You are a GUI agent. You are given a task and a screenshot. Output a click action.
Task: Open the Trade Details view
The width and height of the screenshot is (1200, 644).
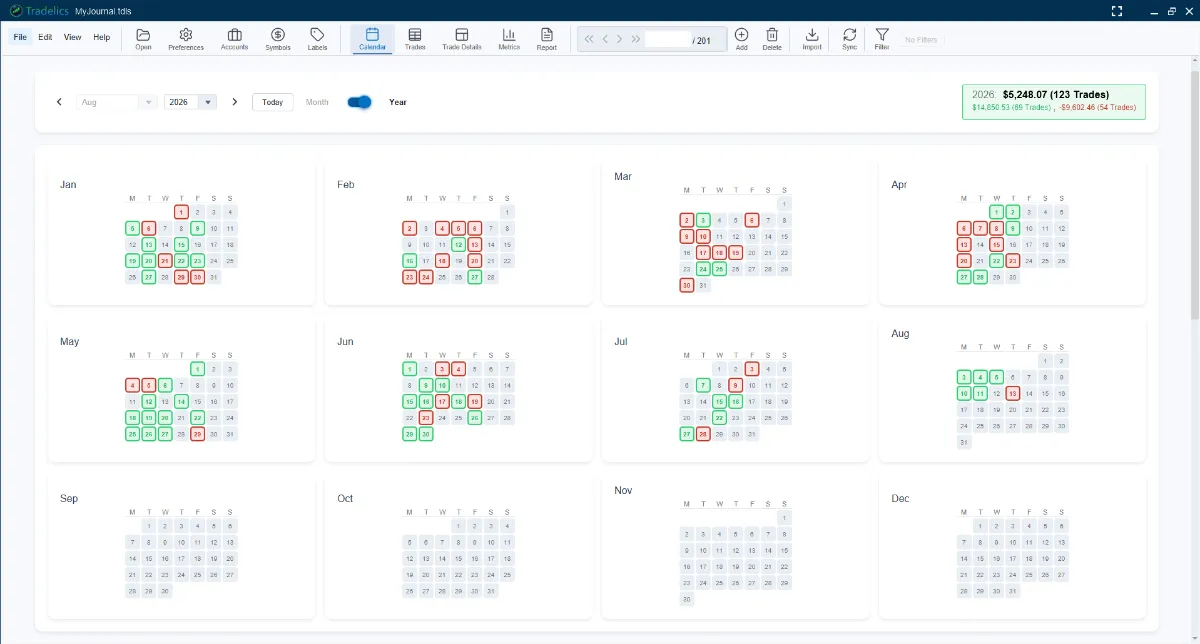pos(462,39)
